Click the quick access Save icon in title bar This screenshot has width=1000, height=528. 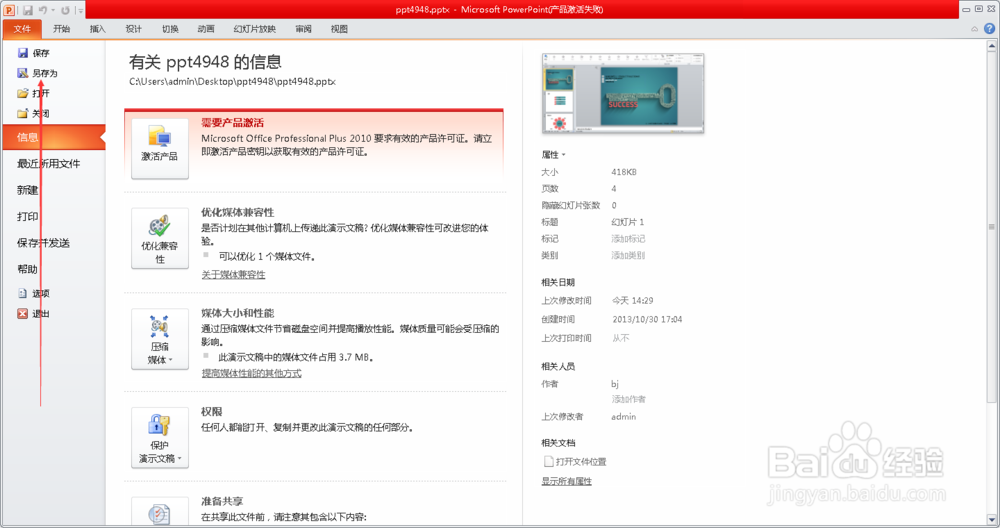(x=27, y=10)
